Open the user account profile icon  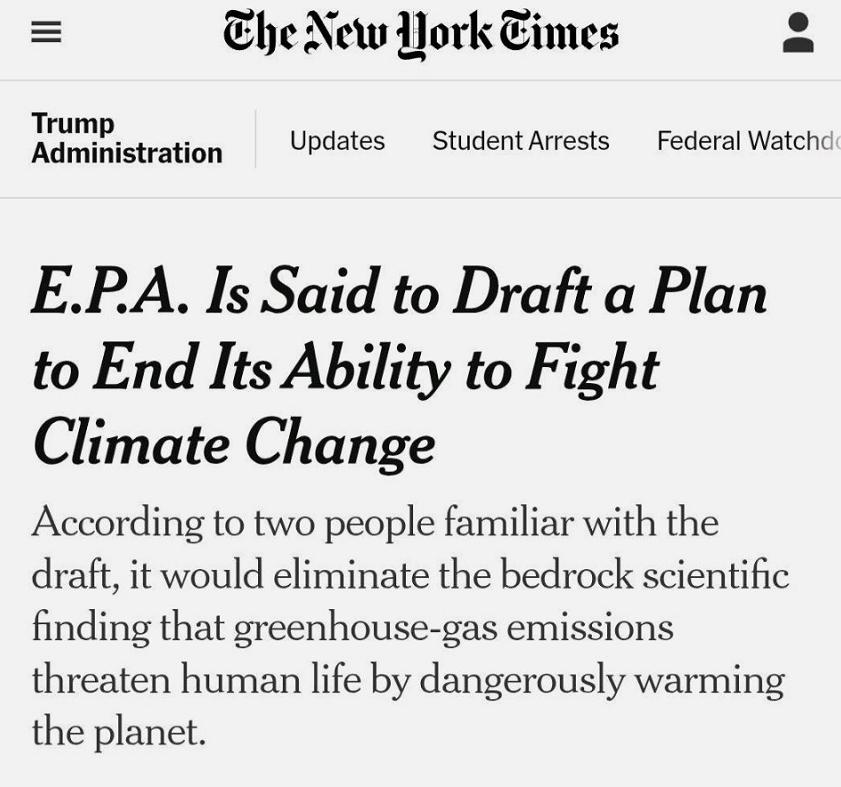point(798,33)
